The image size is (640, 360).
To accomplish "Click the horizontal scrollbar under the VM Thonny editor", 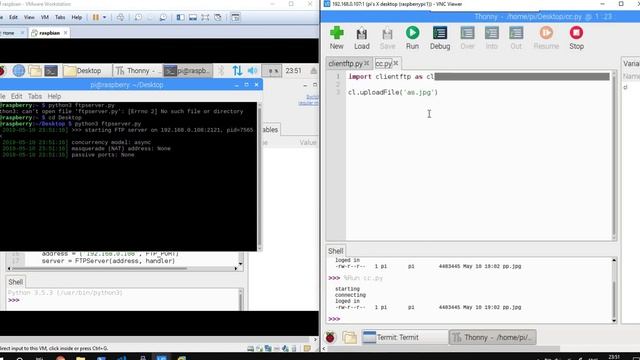I will click(122, 269).
